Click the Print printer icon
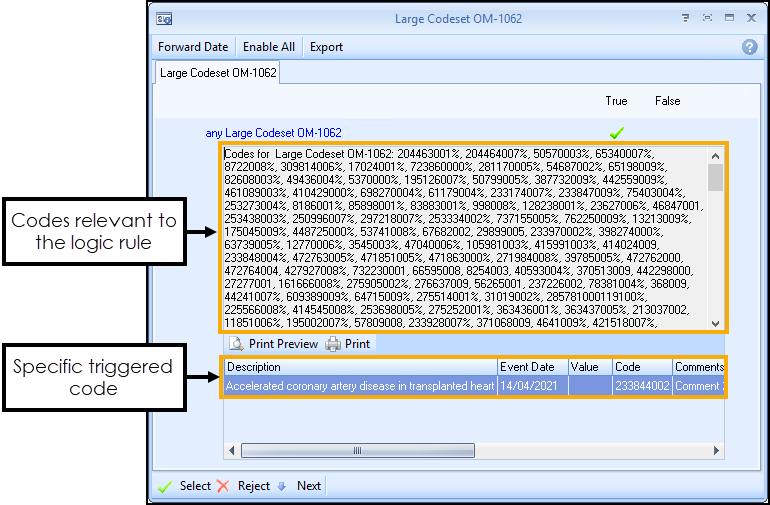The width and height of the screenshot is (770, 505). tap(333, 344)
